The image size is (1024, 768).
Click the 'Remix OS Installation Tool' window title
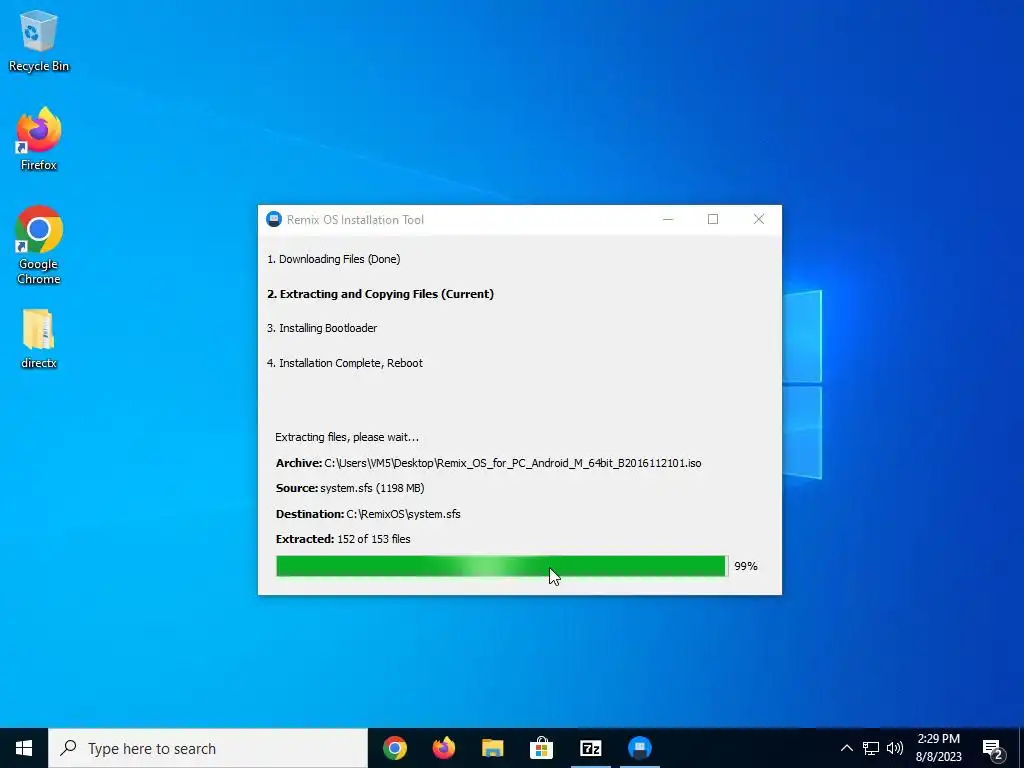[x=355, y=220]
